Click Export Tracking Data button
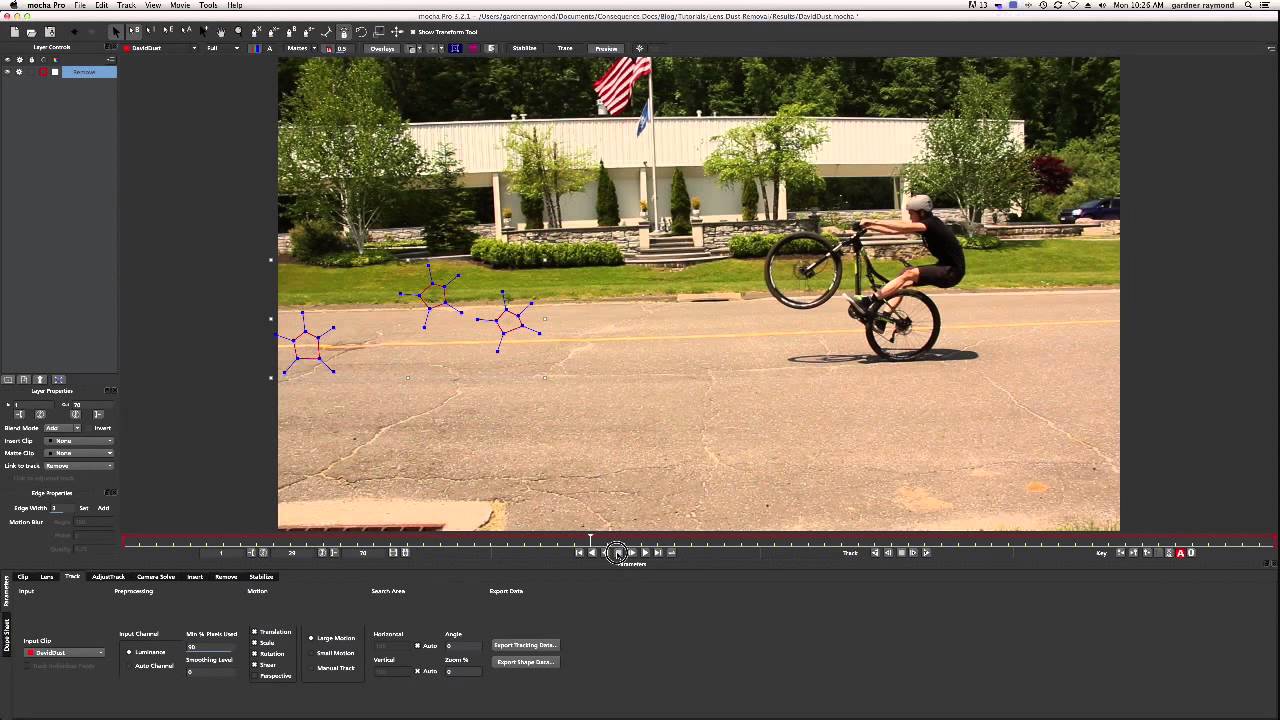Image resolution: width=1280 pixels, height=720 pixels. tap(525, 645)
